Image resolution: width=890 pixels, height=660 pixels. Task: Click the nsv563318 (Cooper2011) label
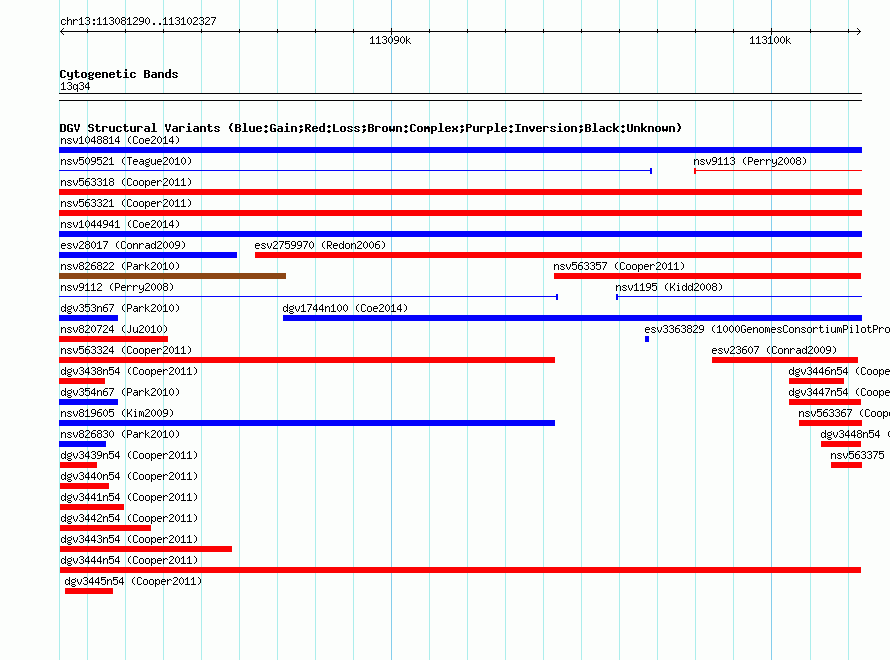point(126,182)
